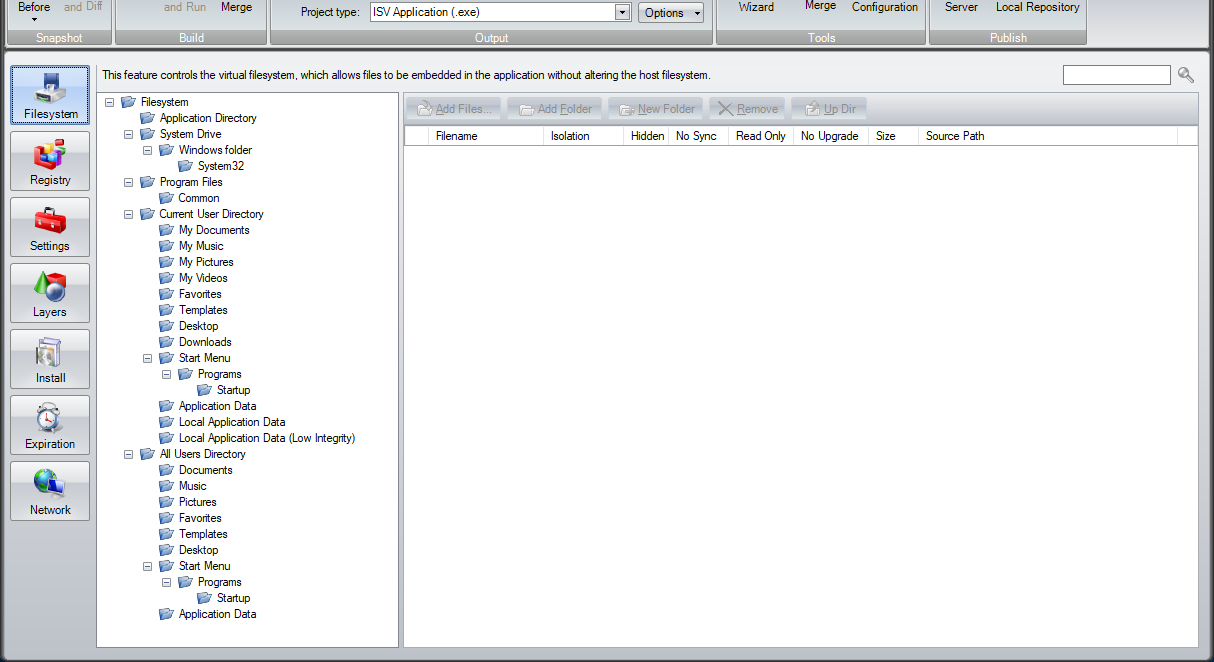The height and width of the screenshot is (662, 1214).
Task: Launch the setup Wizard tool
Action: click(x=756, y=8)
